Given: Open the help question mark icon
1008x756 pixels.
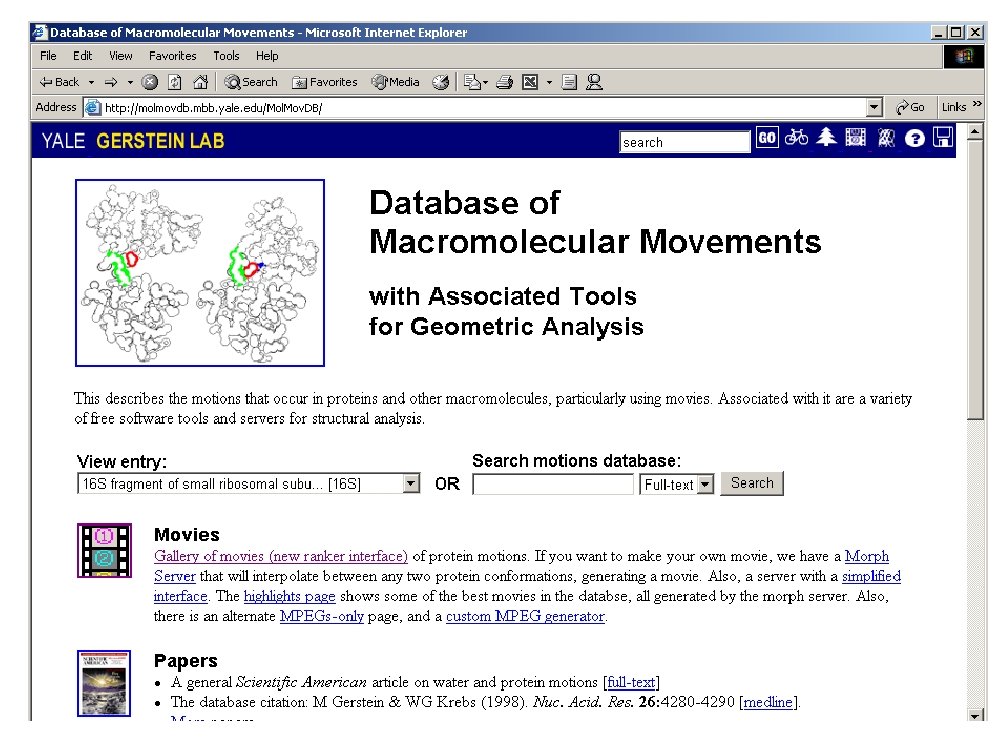Looking at the screenshot, I should [x=914, y=138].
